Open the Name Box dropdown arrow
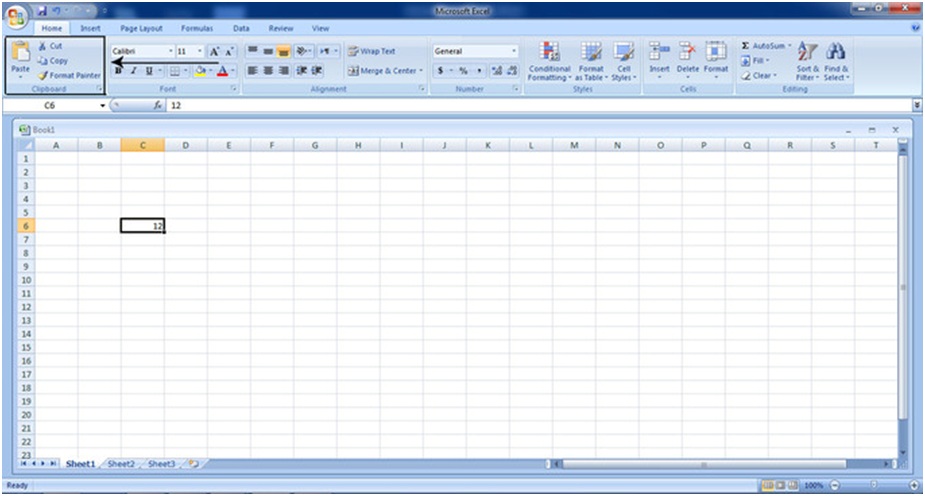925x496 pixels. [x=101, y=105]
